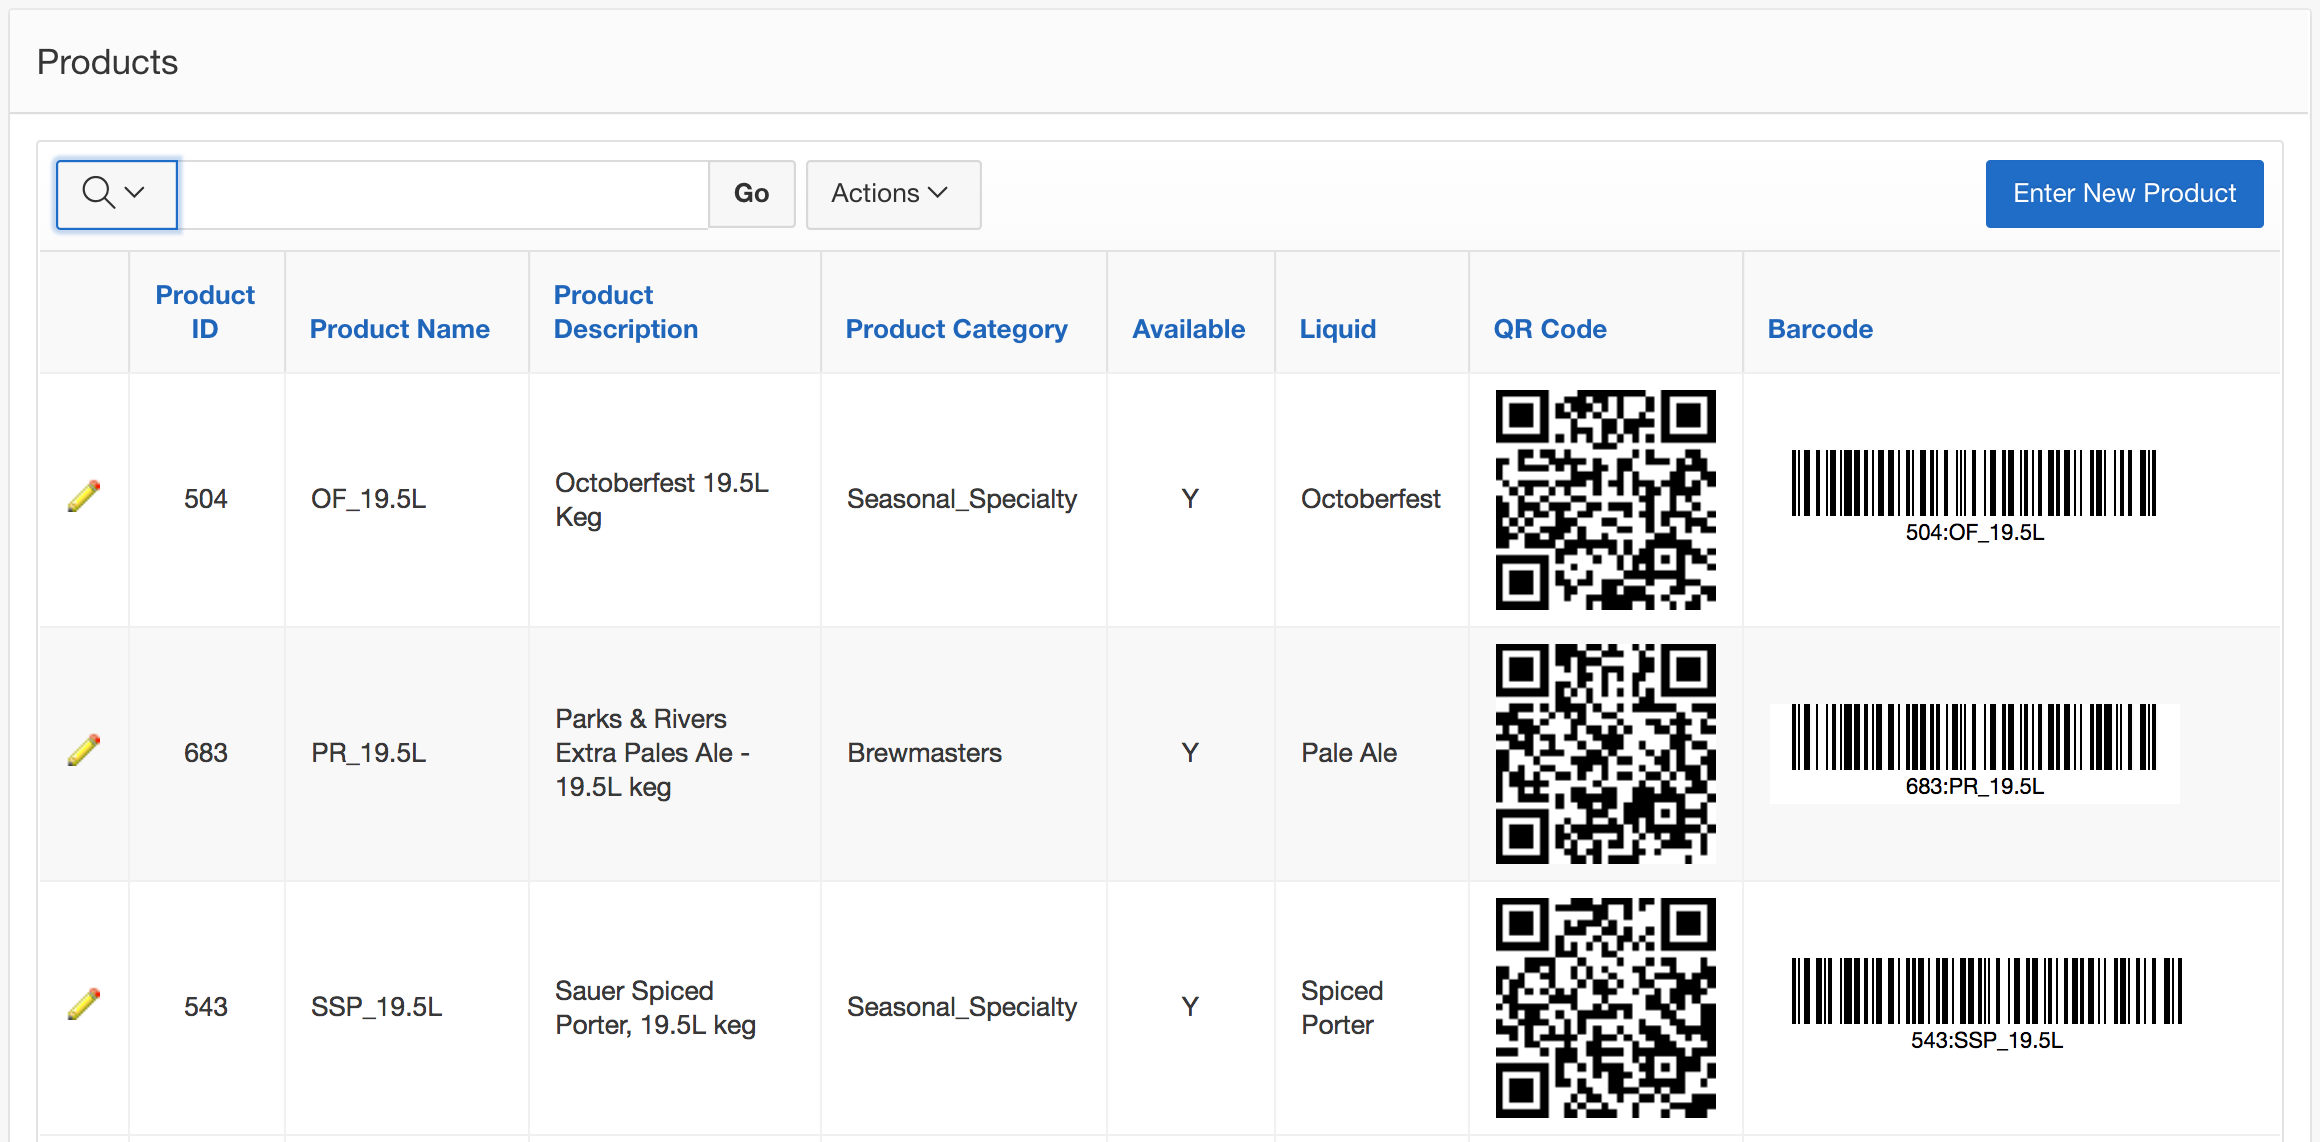Click barcode image 504:OF_19.5L
The width and height of the screenshot is (2320, 1142).
tap(1973, 496)
